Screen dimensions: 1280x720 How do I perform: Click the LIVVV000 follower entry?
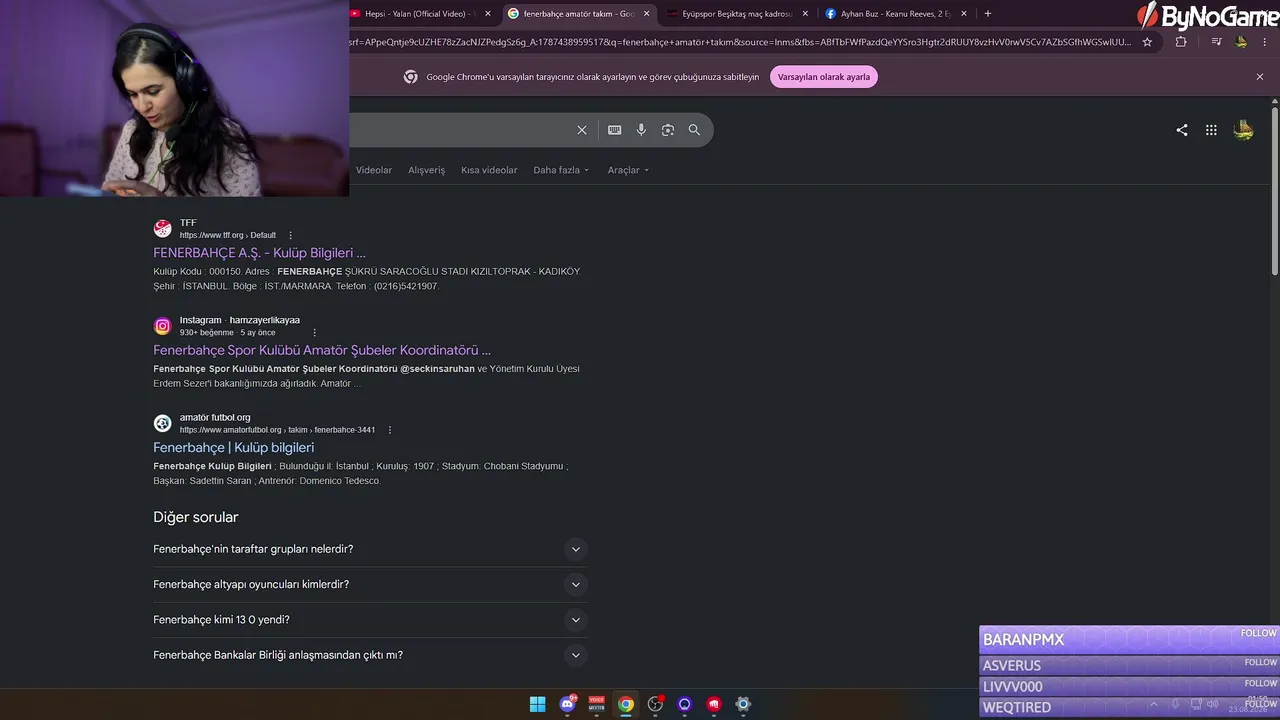(1129, 686)
